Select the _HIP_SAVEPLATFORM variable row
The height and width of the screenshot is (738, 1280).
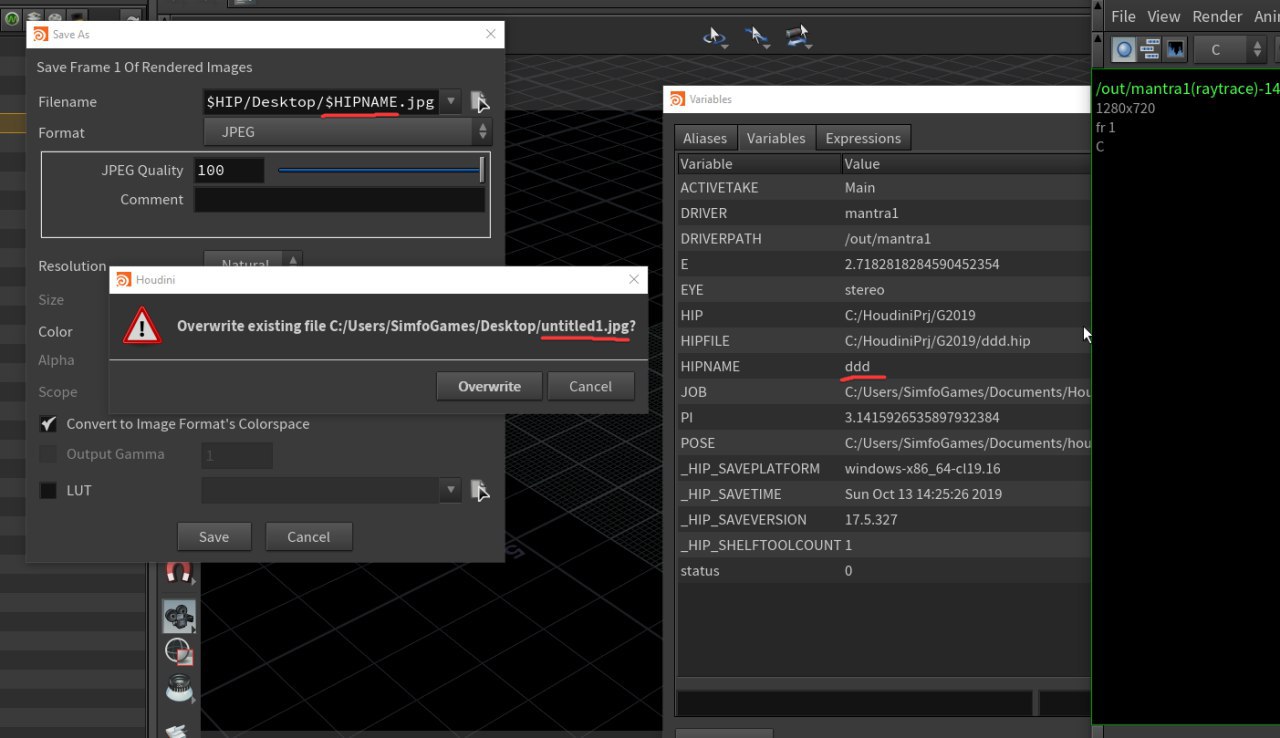(883, 468)
